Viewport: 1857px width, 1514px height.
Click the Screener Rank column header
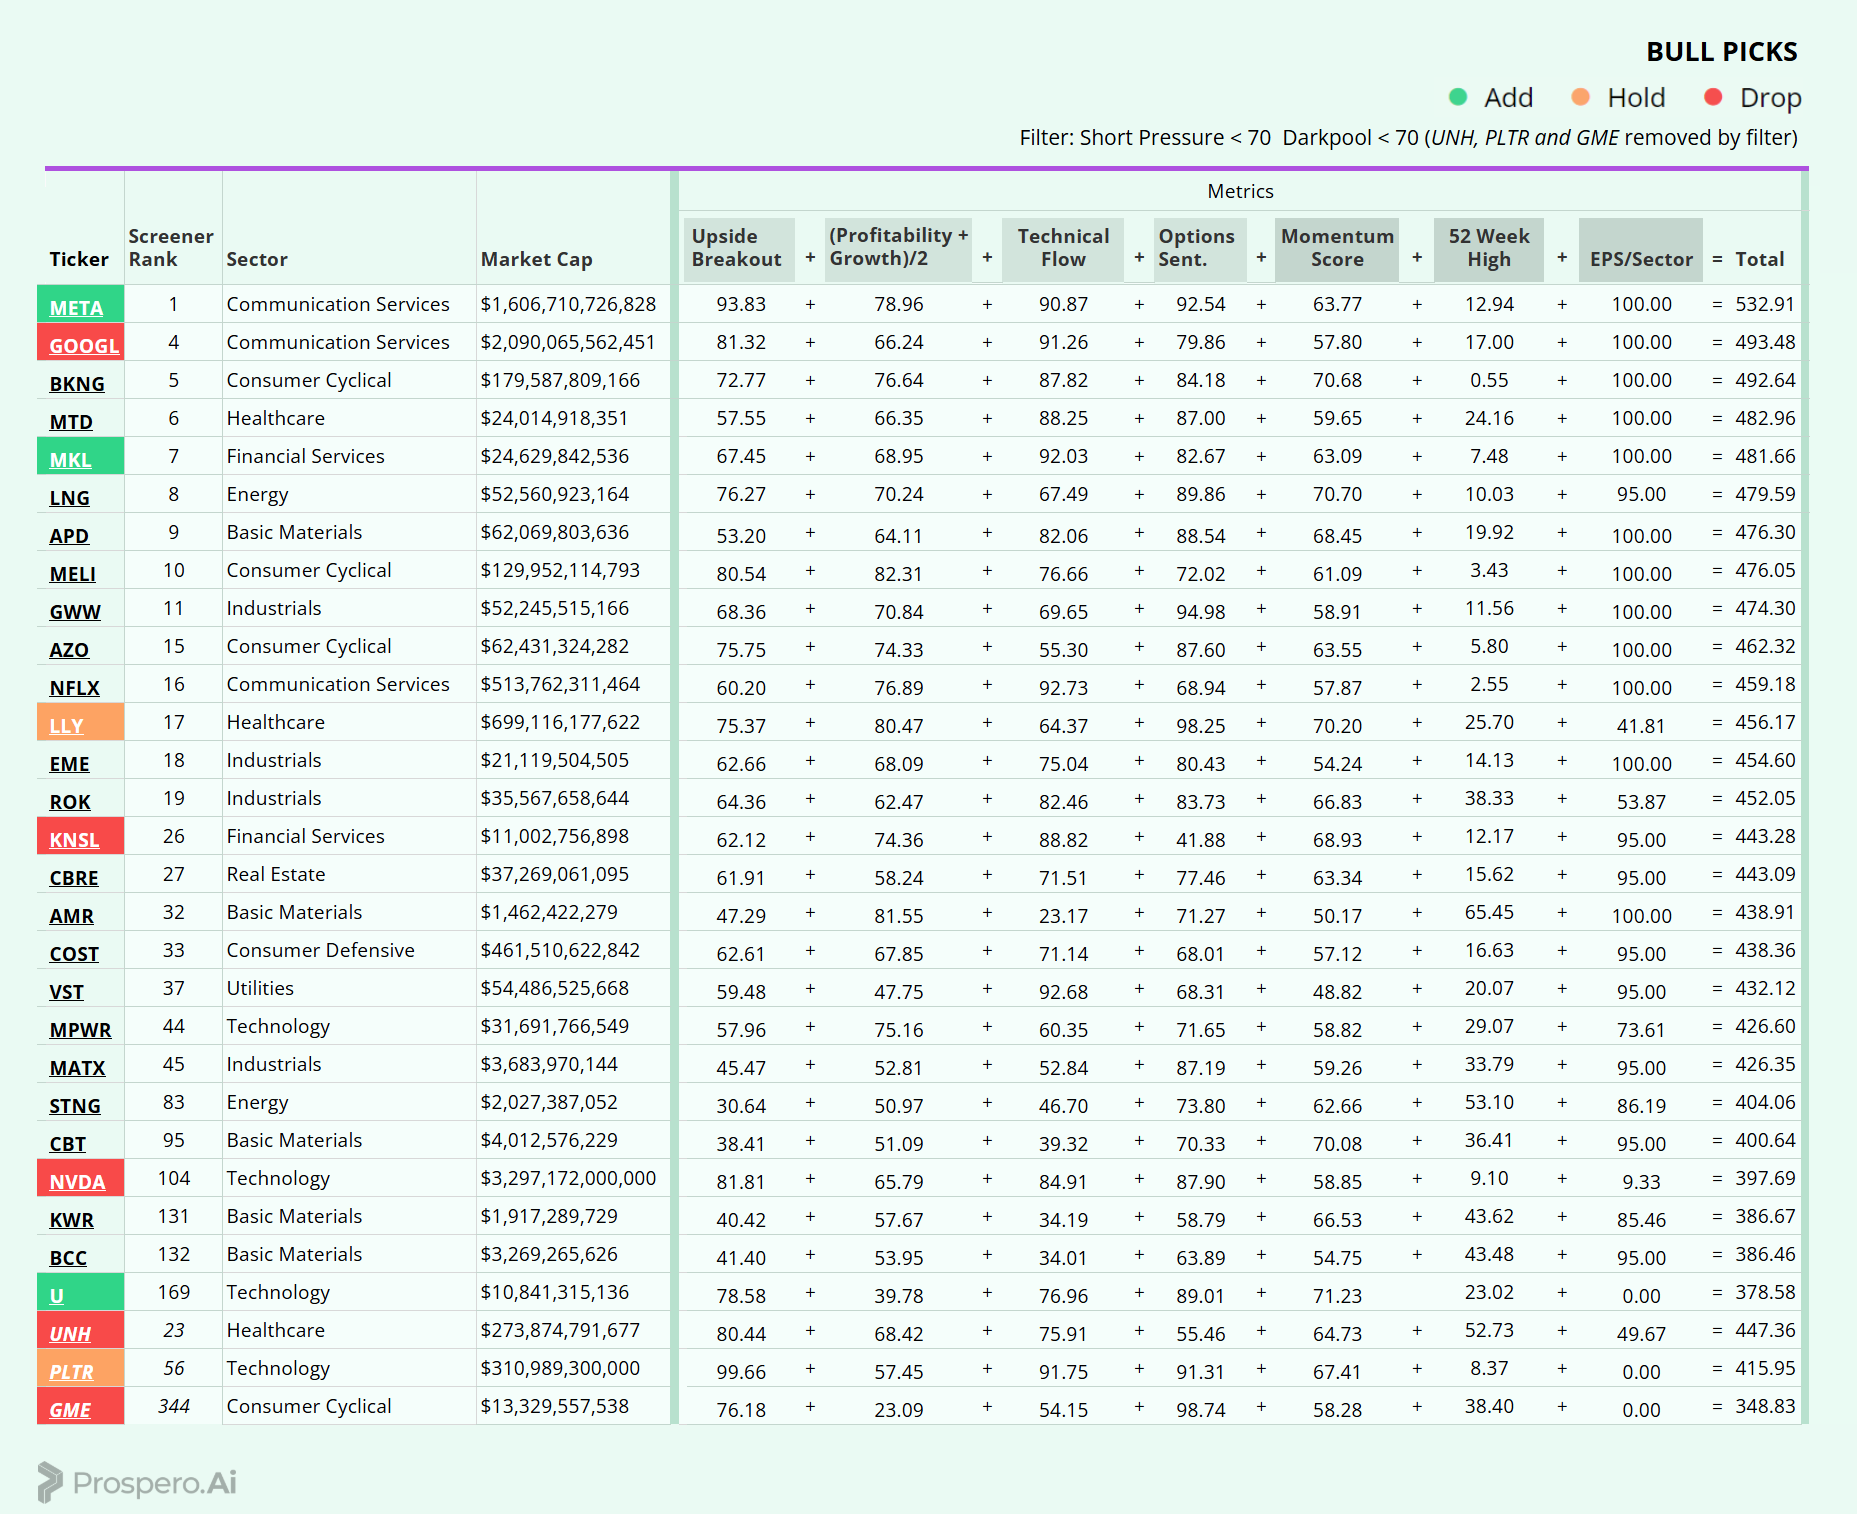click(x=171, y=248)
